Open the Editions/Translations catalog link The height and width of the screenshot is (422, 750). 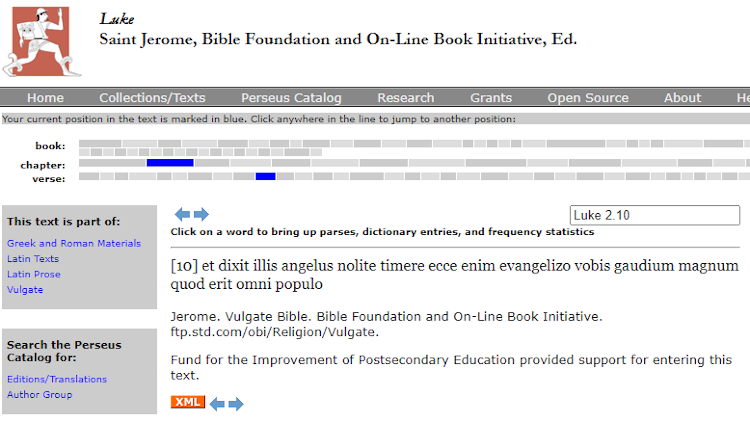(x=57, y=379)
